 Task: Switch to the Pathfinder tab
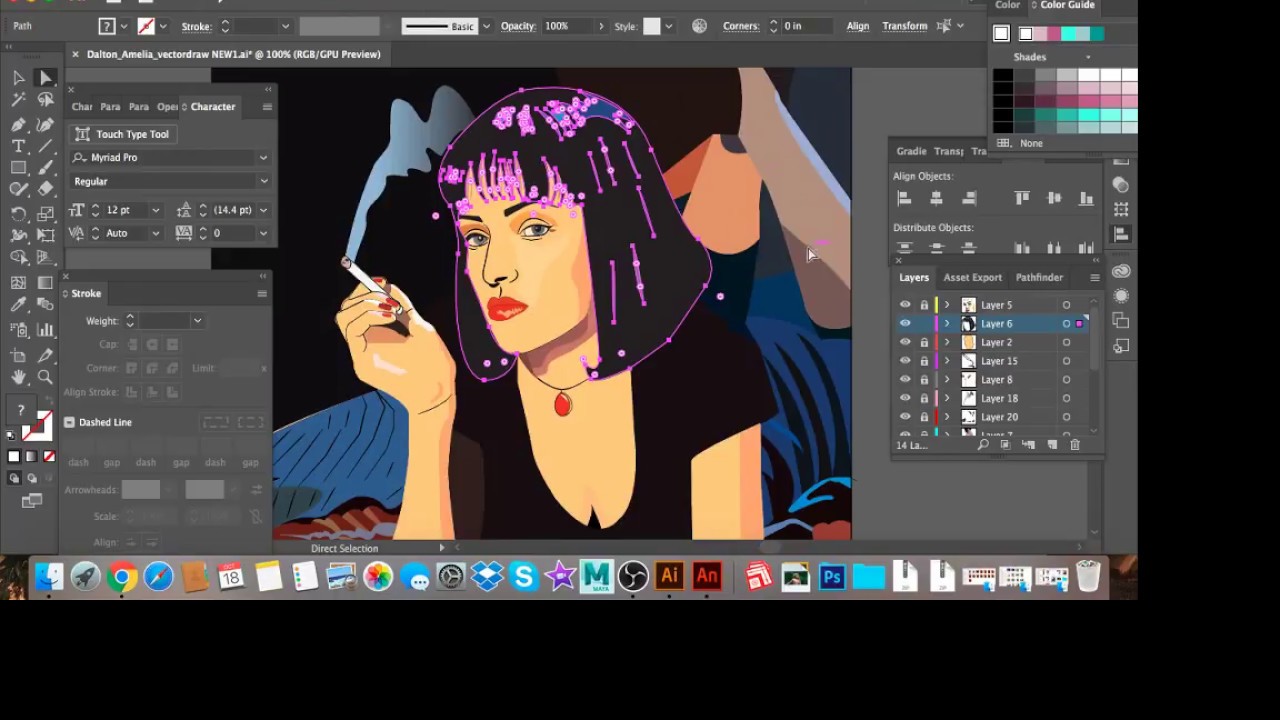[x=1039, y=278]
